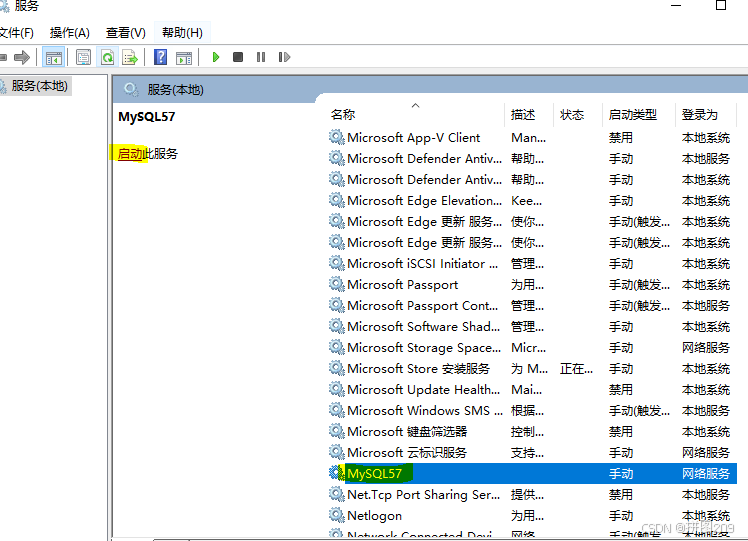This screenshot has height=541, width=748.
Task: Click the Kee... description of Edge Elevation
Action: (527, 201)
